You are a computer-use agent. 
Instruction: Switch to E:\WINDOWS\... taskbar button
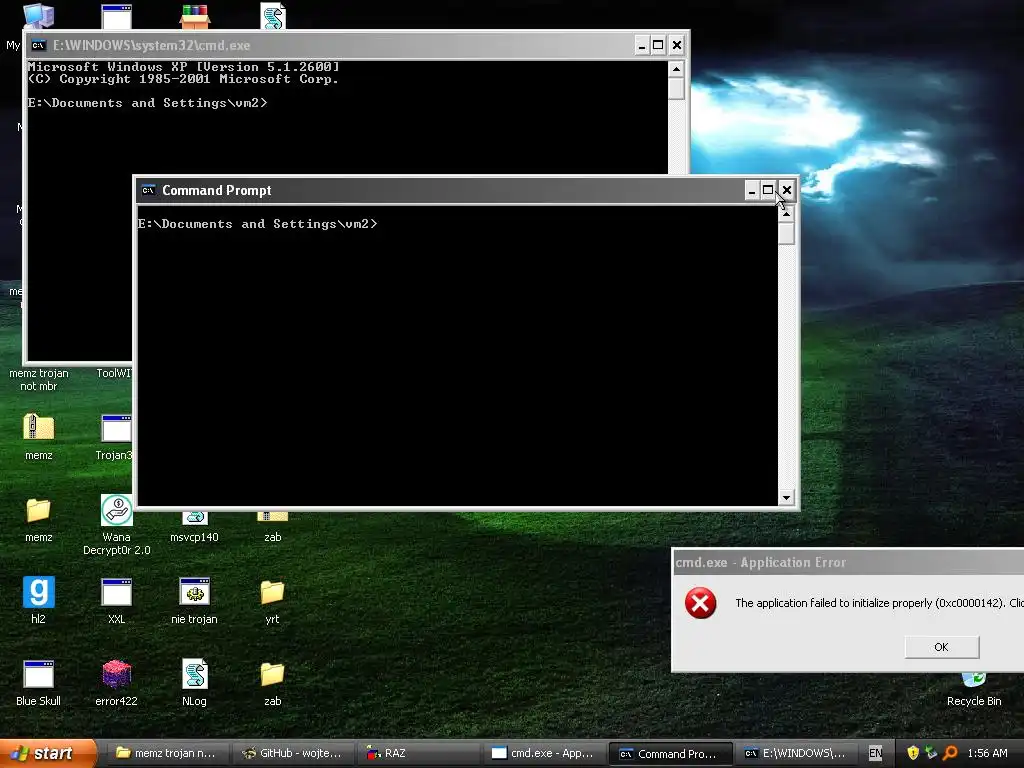click(795, 753)
